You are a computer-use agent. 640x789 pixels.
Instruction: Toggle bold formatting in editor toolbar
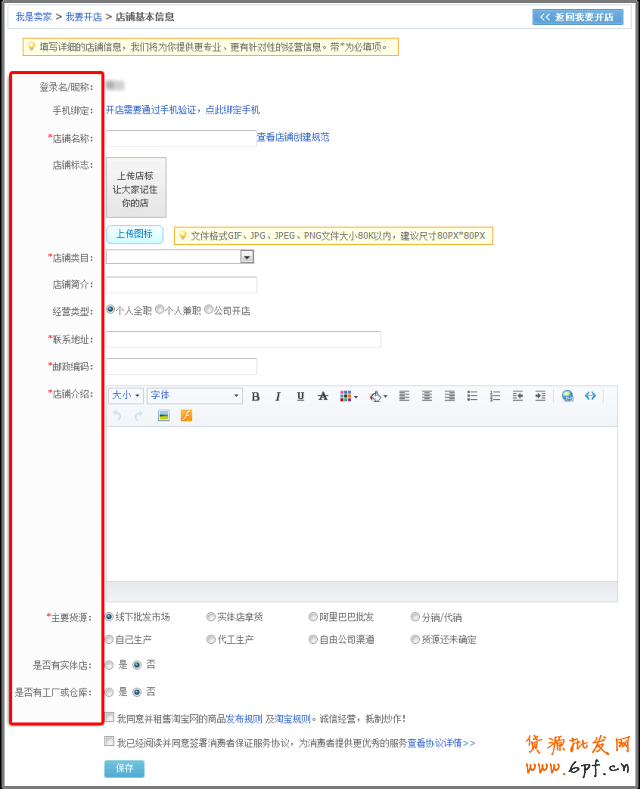[256, 396]
